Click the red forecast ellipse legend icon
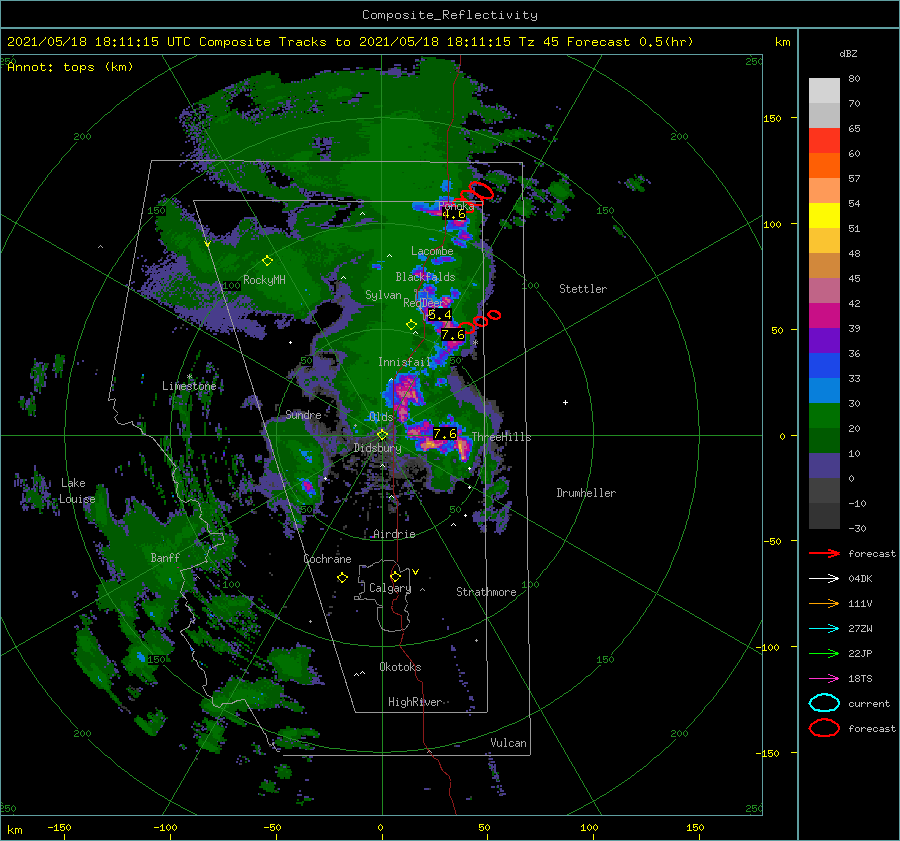 (x=824, y=728)
